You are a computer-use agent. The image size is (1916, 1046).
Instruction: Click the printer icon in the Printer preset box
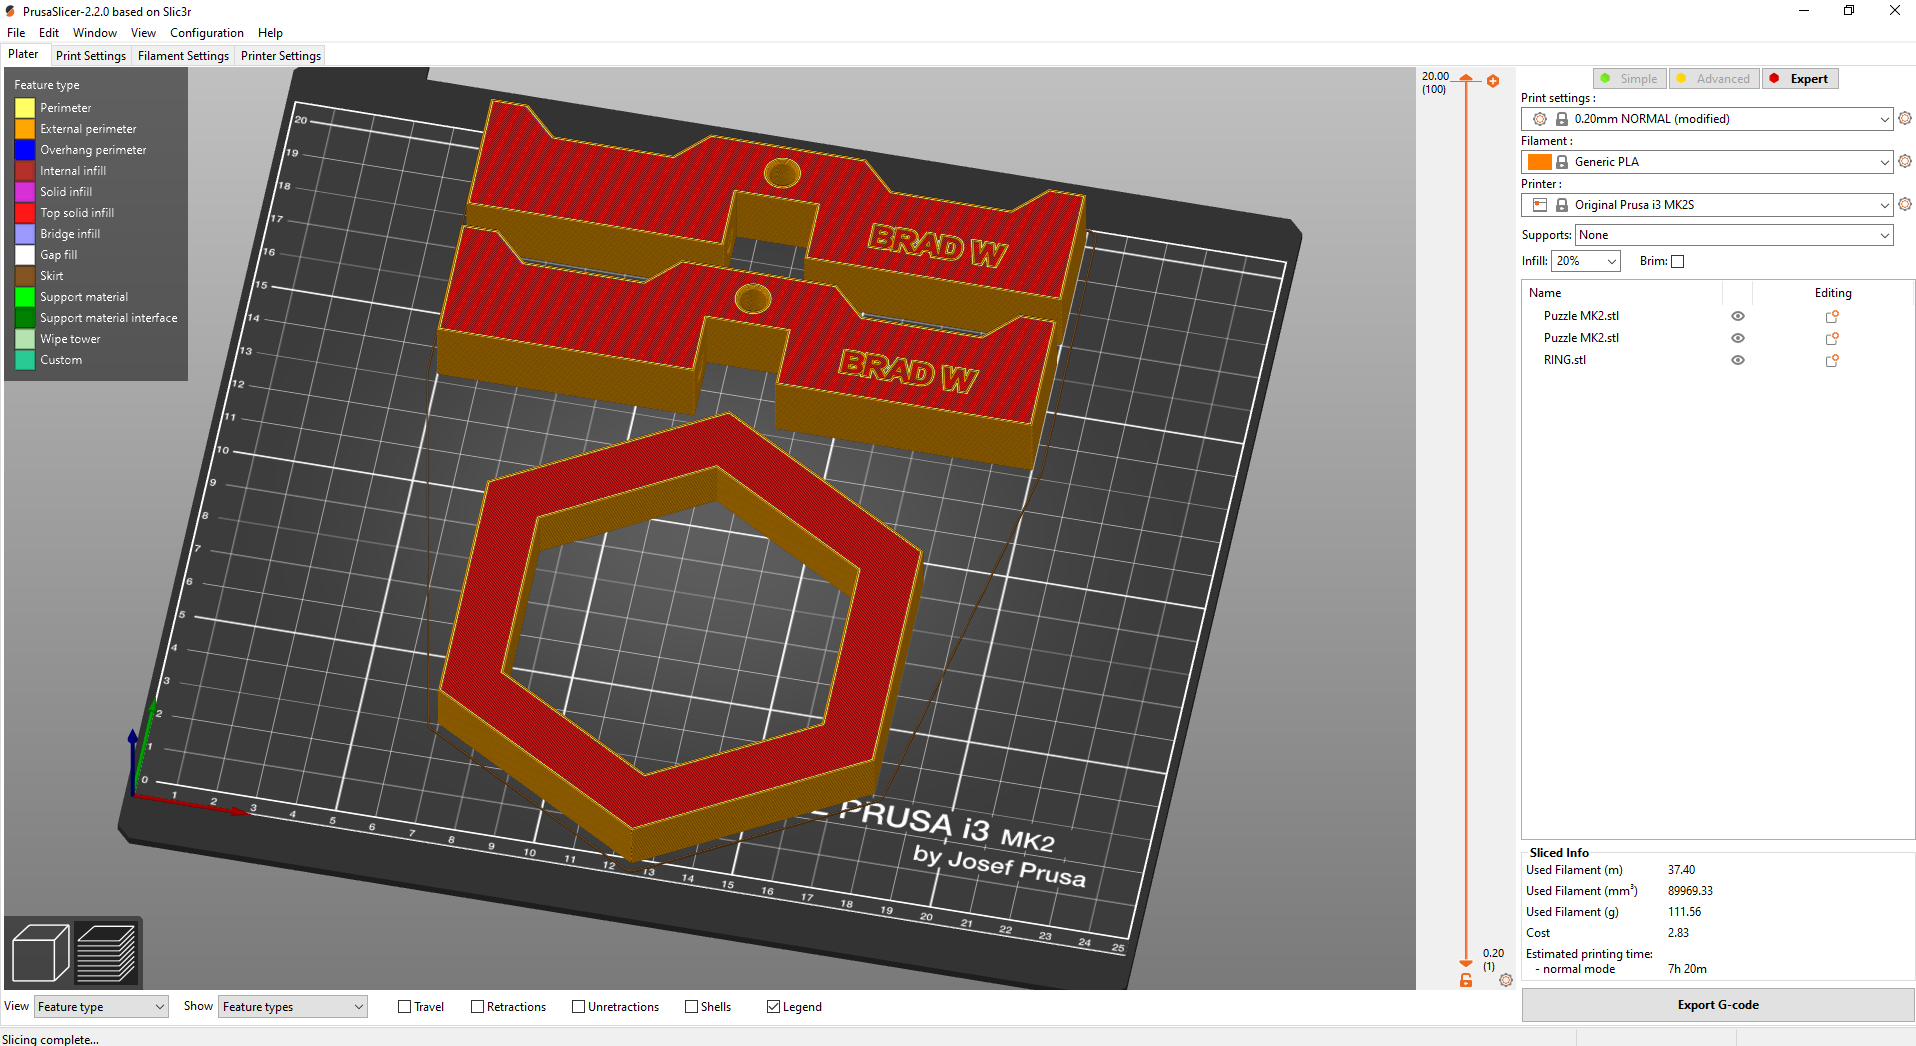pos(1540,205)
